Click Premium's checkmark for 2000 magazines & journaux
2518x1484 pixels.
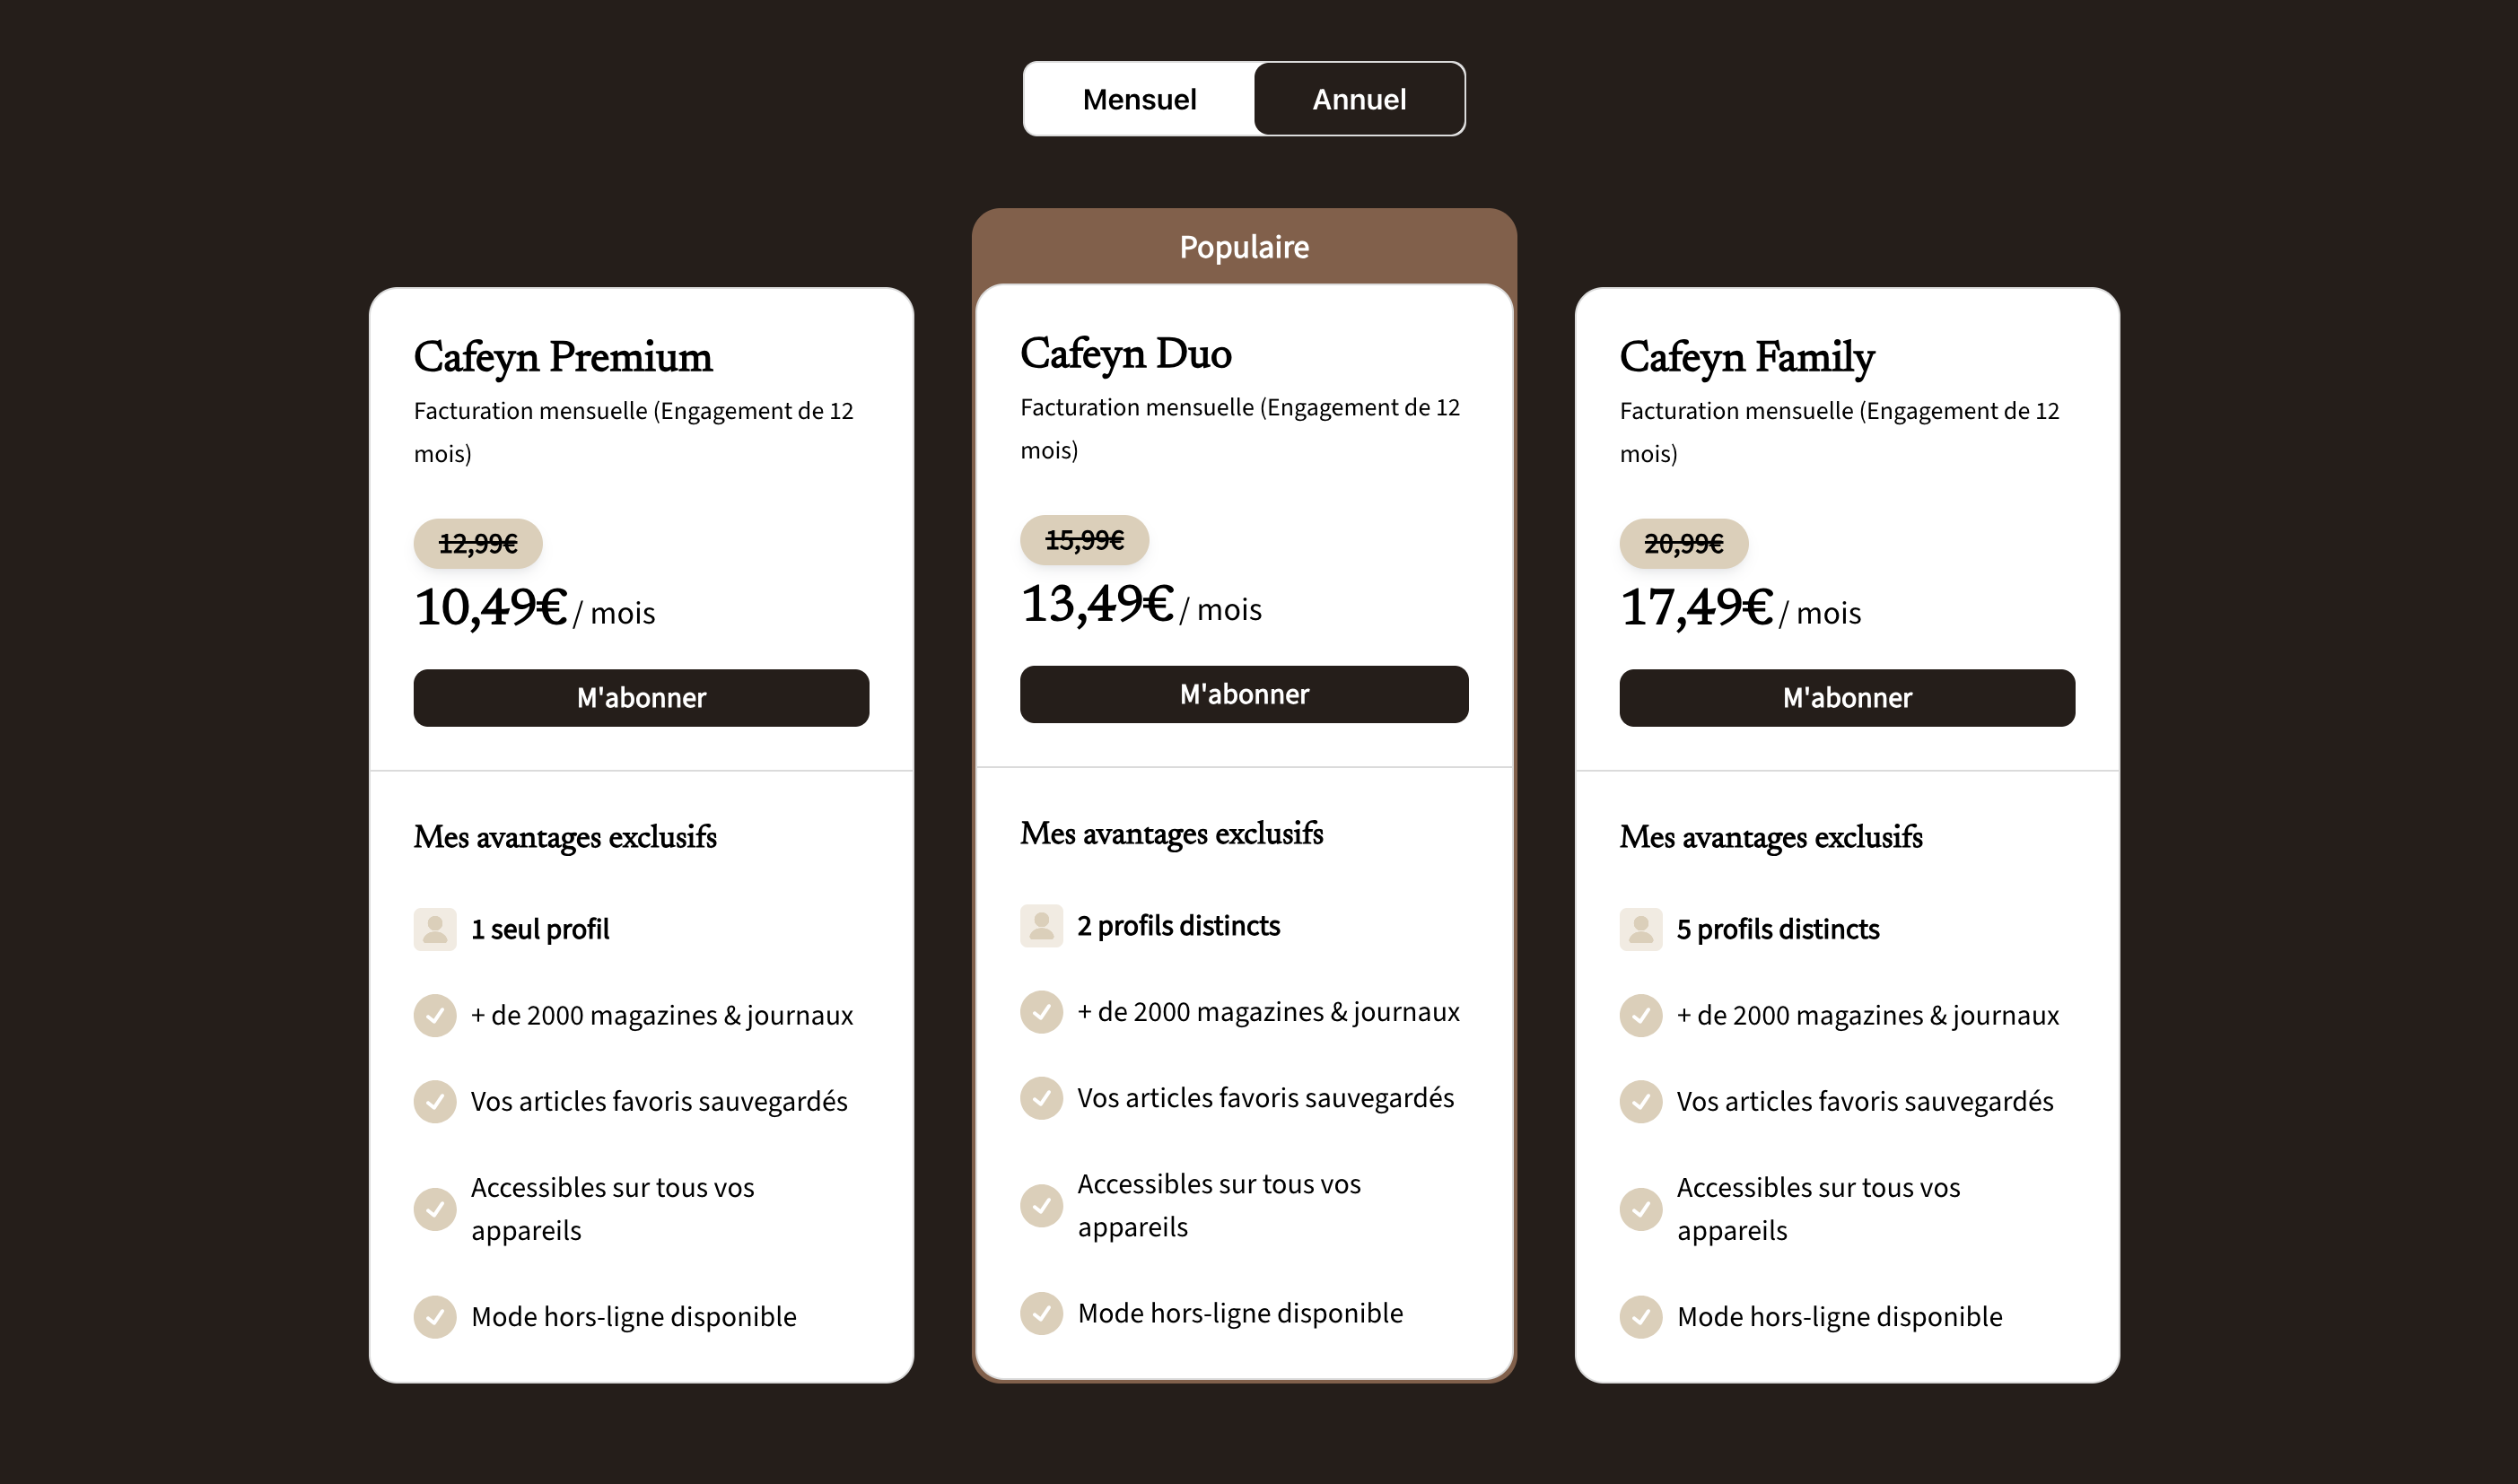point(435,1015)
